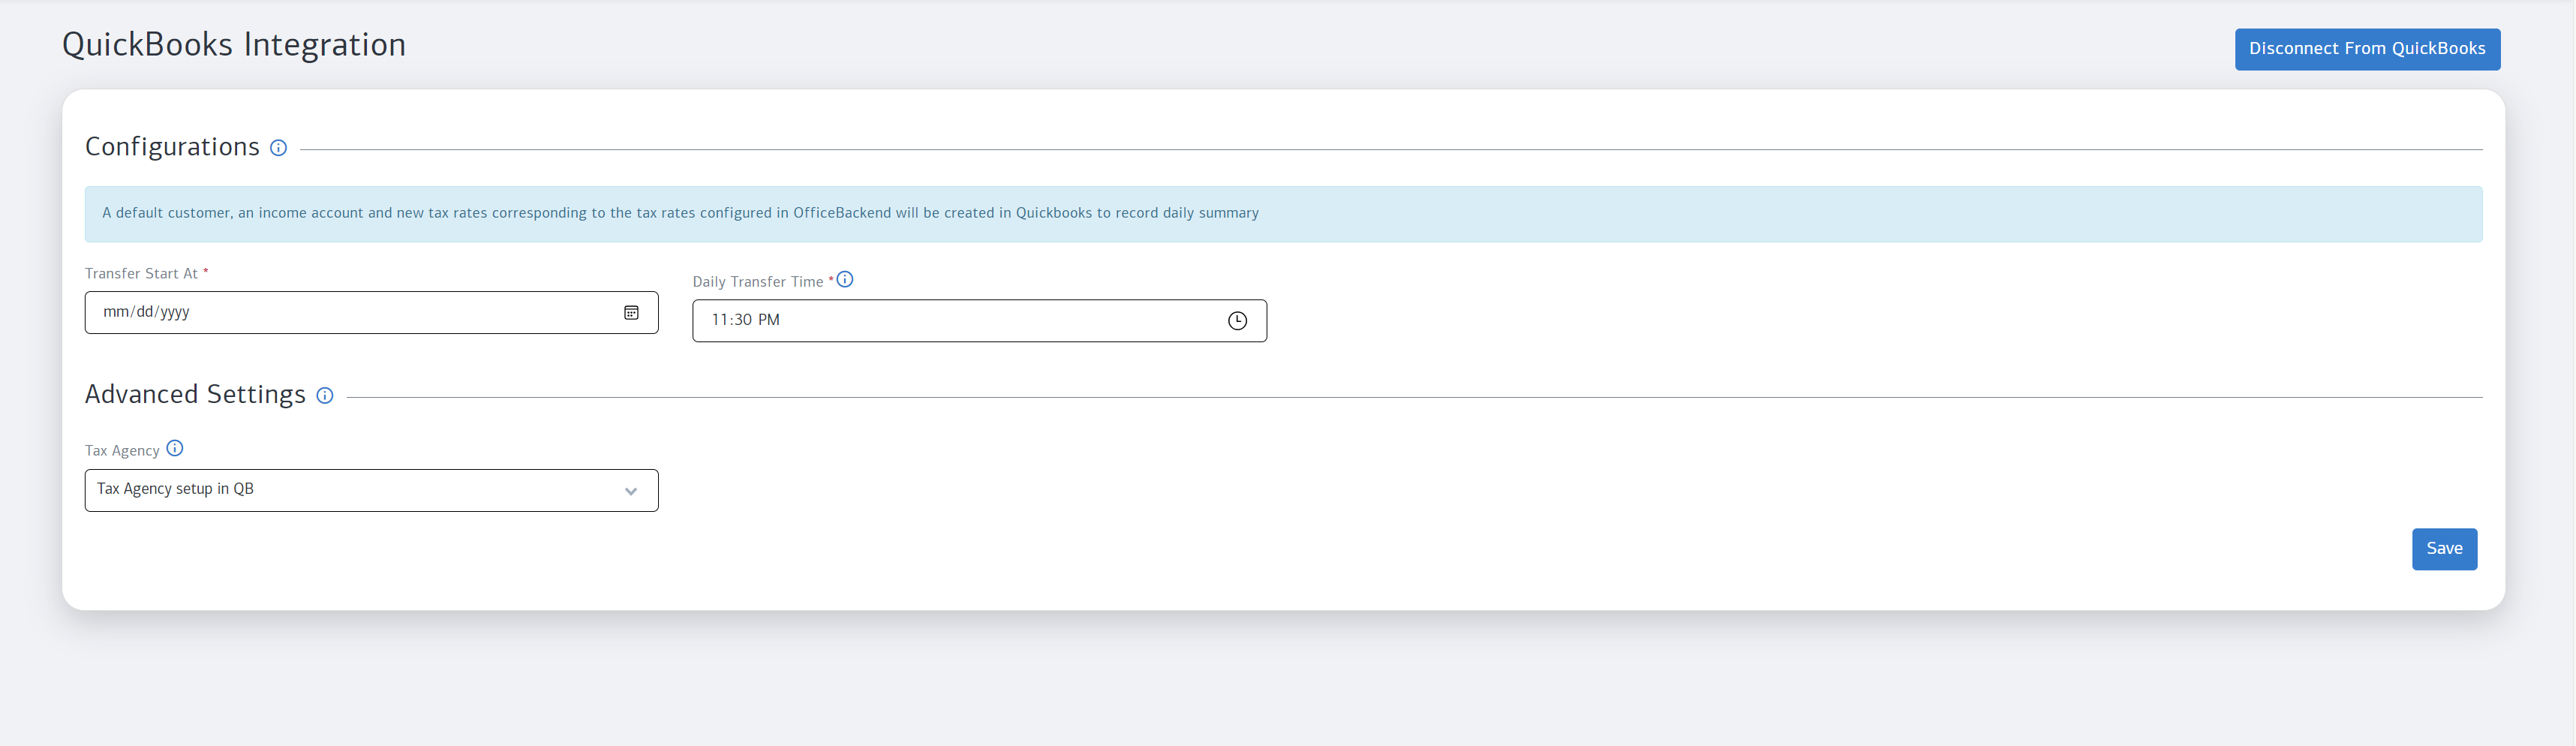This screenshot has width=2576, height=746.
Task: Disconnect From QuickBooks
Action: [x=2367, y=49]
